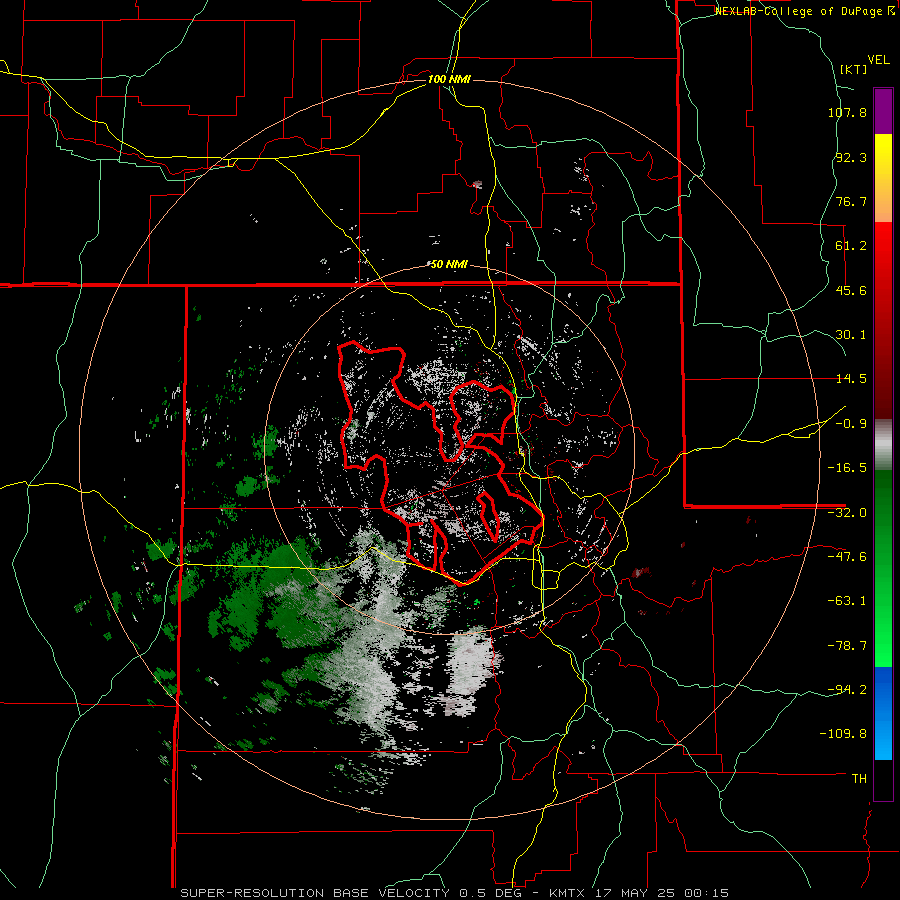
Task: Click the -94.2 scale value
Action: [847, 689]
